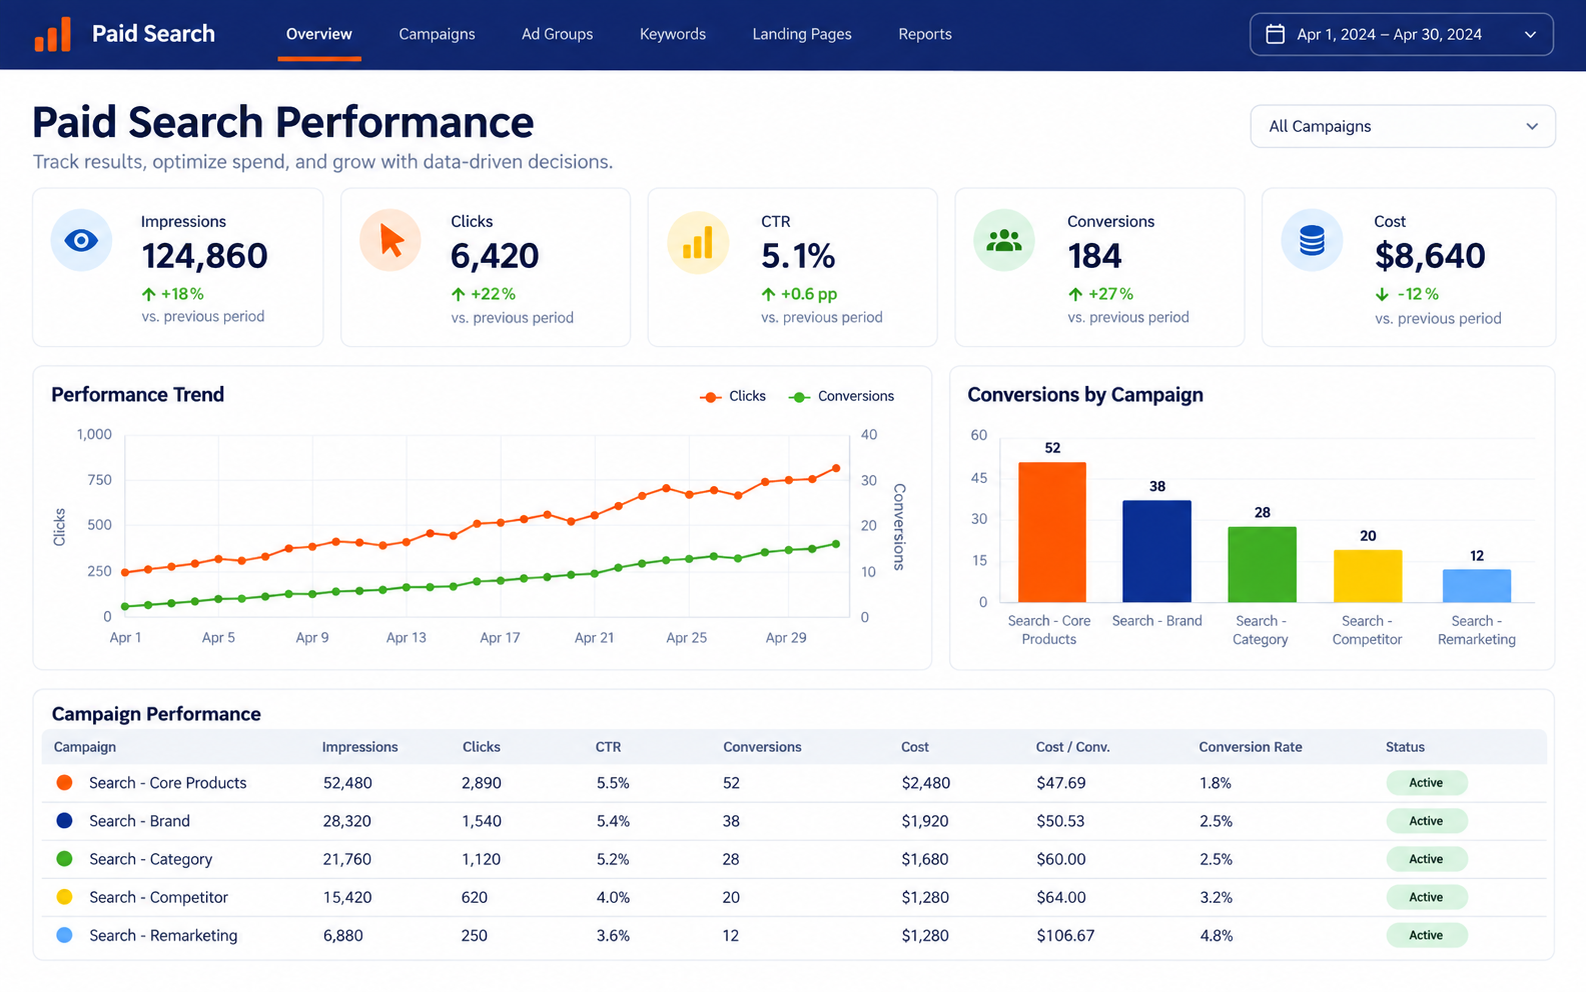The height and width of the screenshot is (992, 1586).
Task: Click the 4.8% conversion rate cell
Action: point(1216,935)
